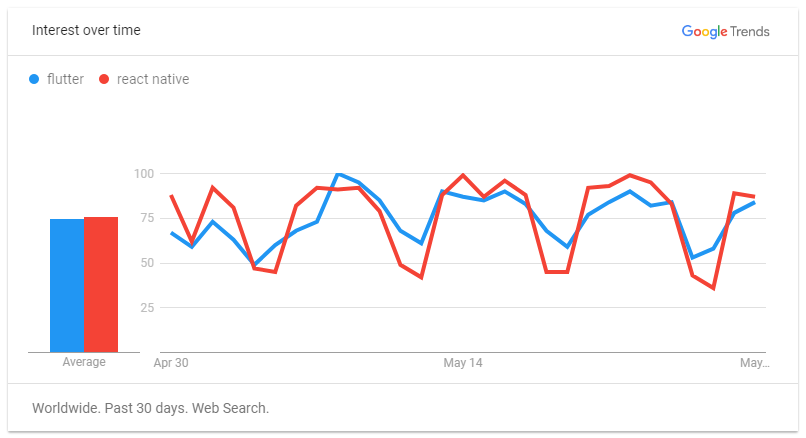
Task: Click the Average label under bars
Action: [x=84, y=362]
